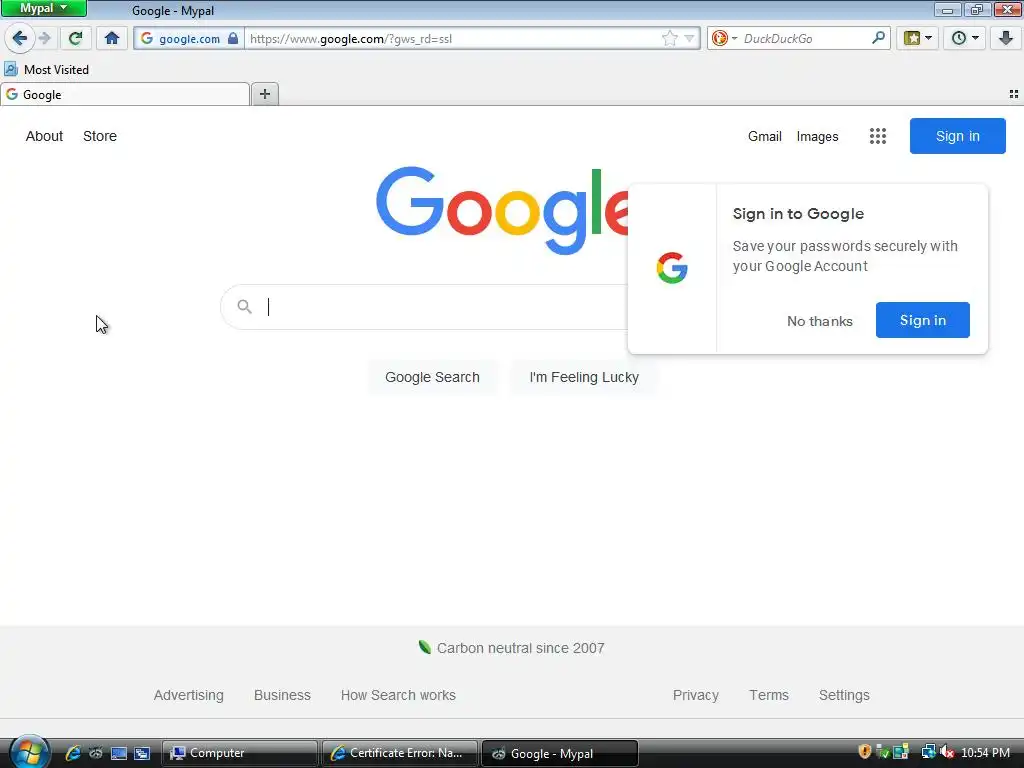Open the Store link
Image resolution: width=1024 pixels, height=768 pixels.
[x=100, y=136]
